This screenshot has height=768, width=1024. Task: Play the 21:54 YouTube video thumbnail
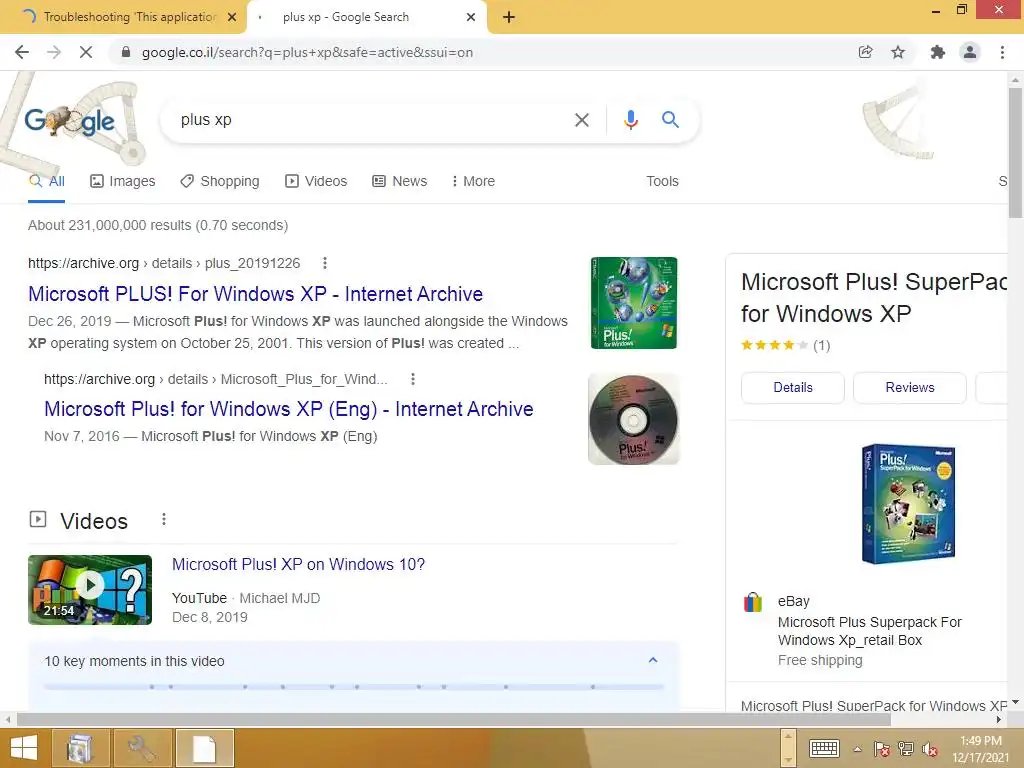pos(90,590)
